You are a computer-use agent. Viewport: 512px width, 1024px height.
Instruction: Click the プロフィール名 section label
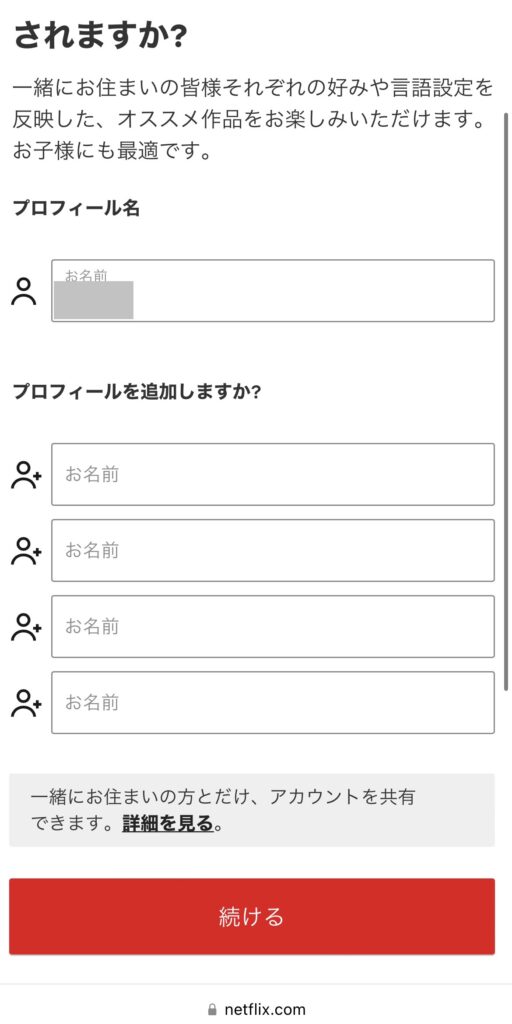click(x=76, y=208)
